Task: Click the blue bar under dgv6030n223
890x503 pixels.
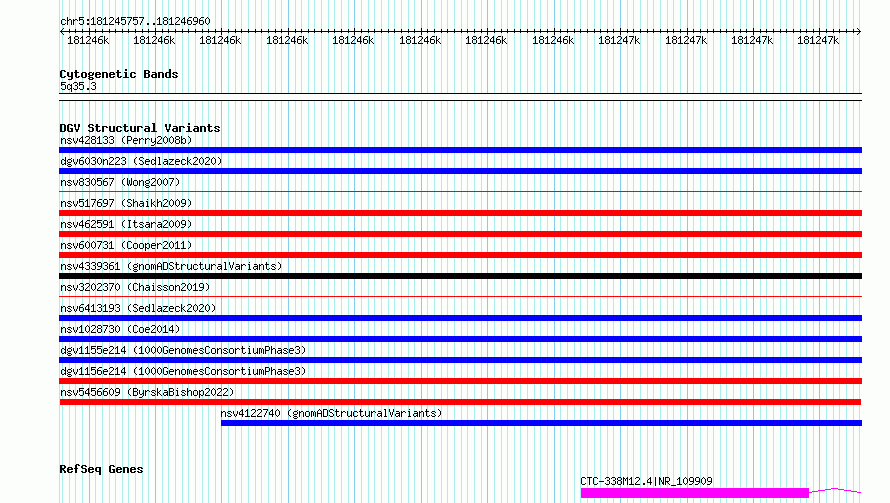Action: [x=460, y=171]
